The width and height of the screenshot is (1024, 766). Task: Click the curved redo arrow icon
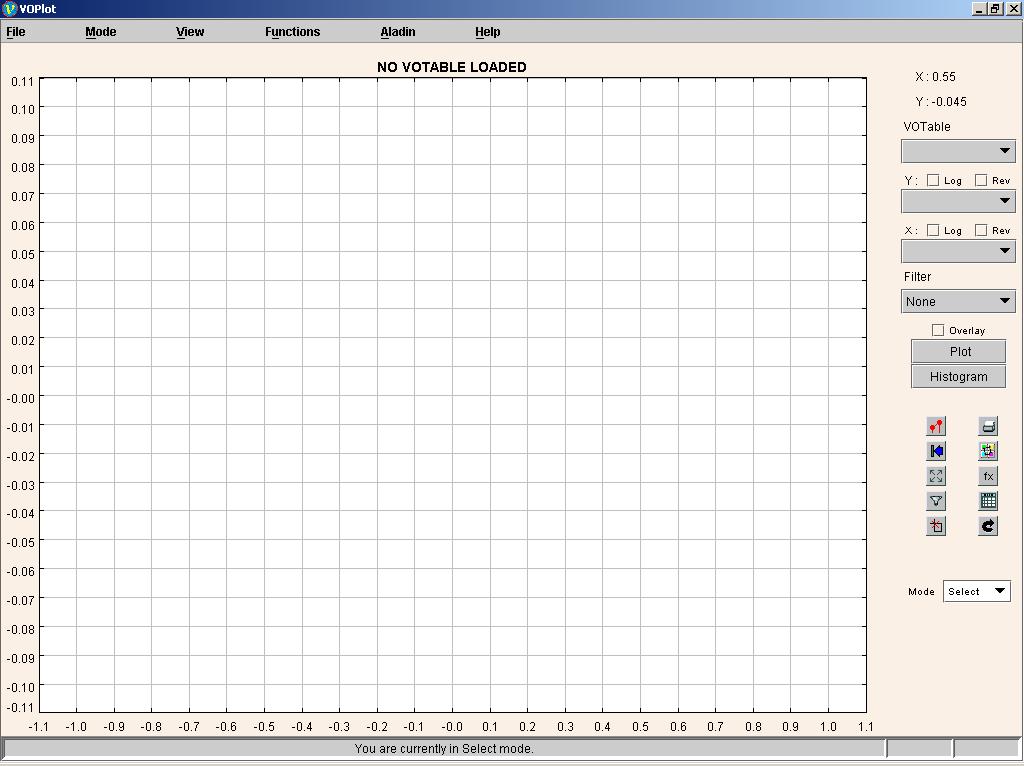988,526
